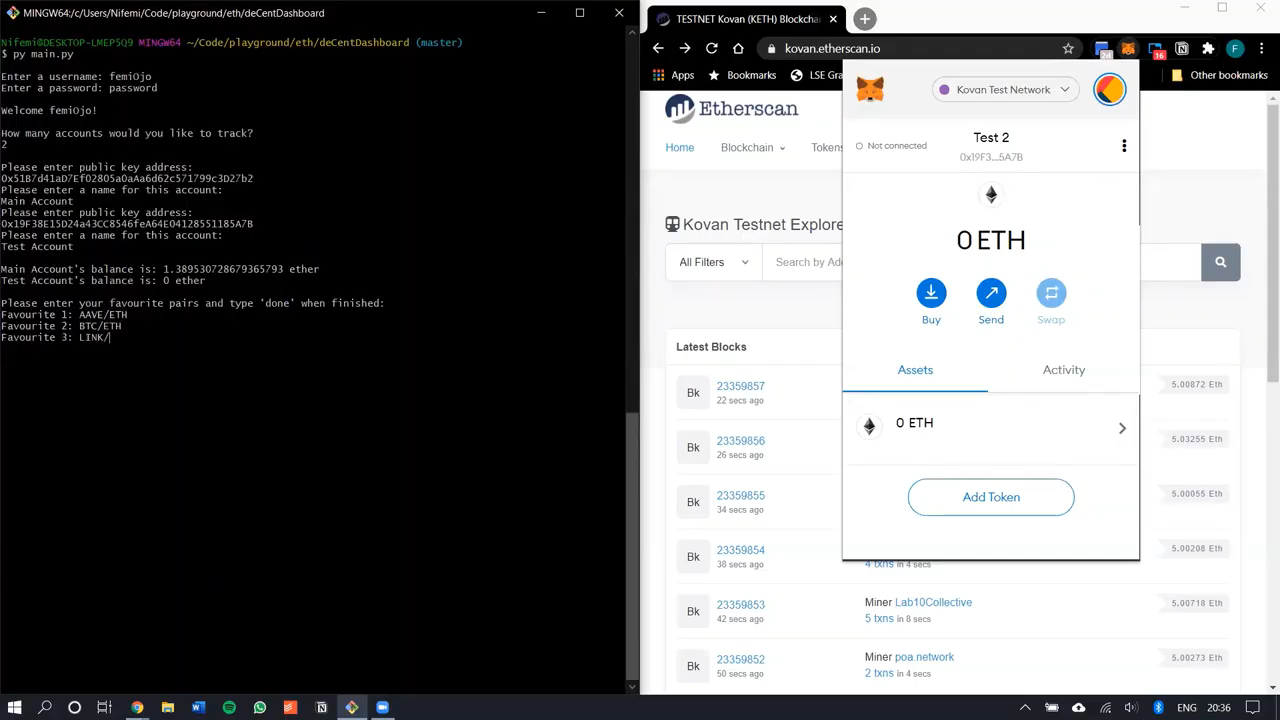
Task: Click the 20:36 taskbar clock
Action: click(x=1219, y=707)
